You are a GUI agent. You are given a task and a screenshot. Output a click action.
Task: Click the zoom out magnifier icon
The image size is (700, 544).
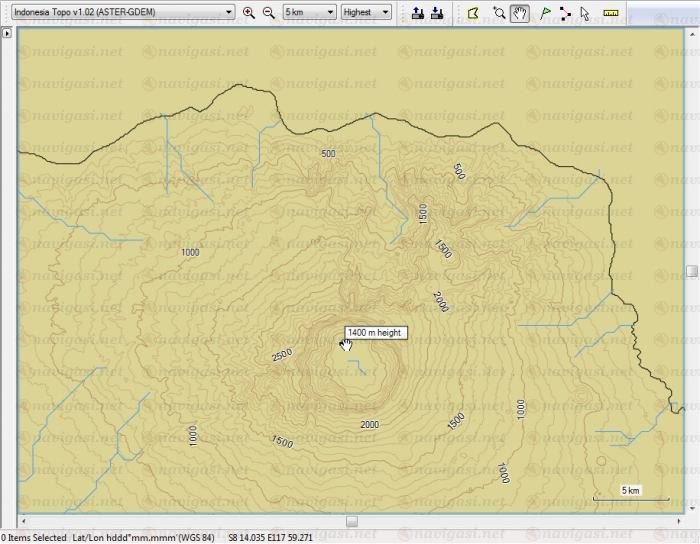click(268, 13)
